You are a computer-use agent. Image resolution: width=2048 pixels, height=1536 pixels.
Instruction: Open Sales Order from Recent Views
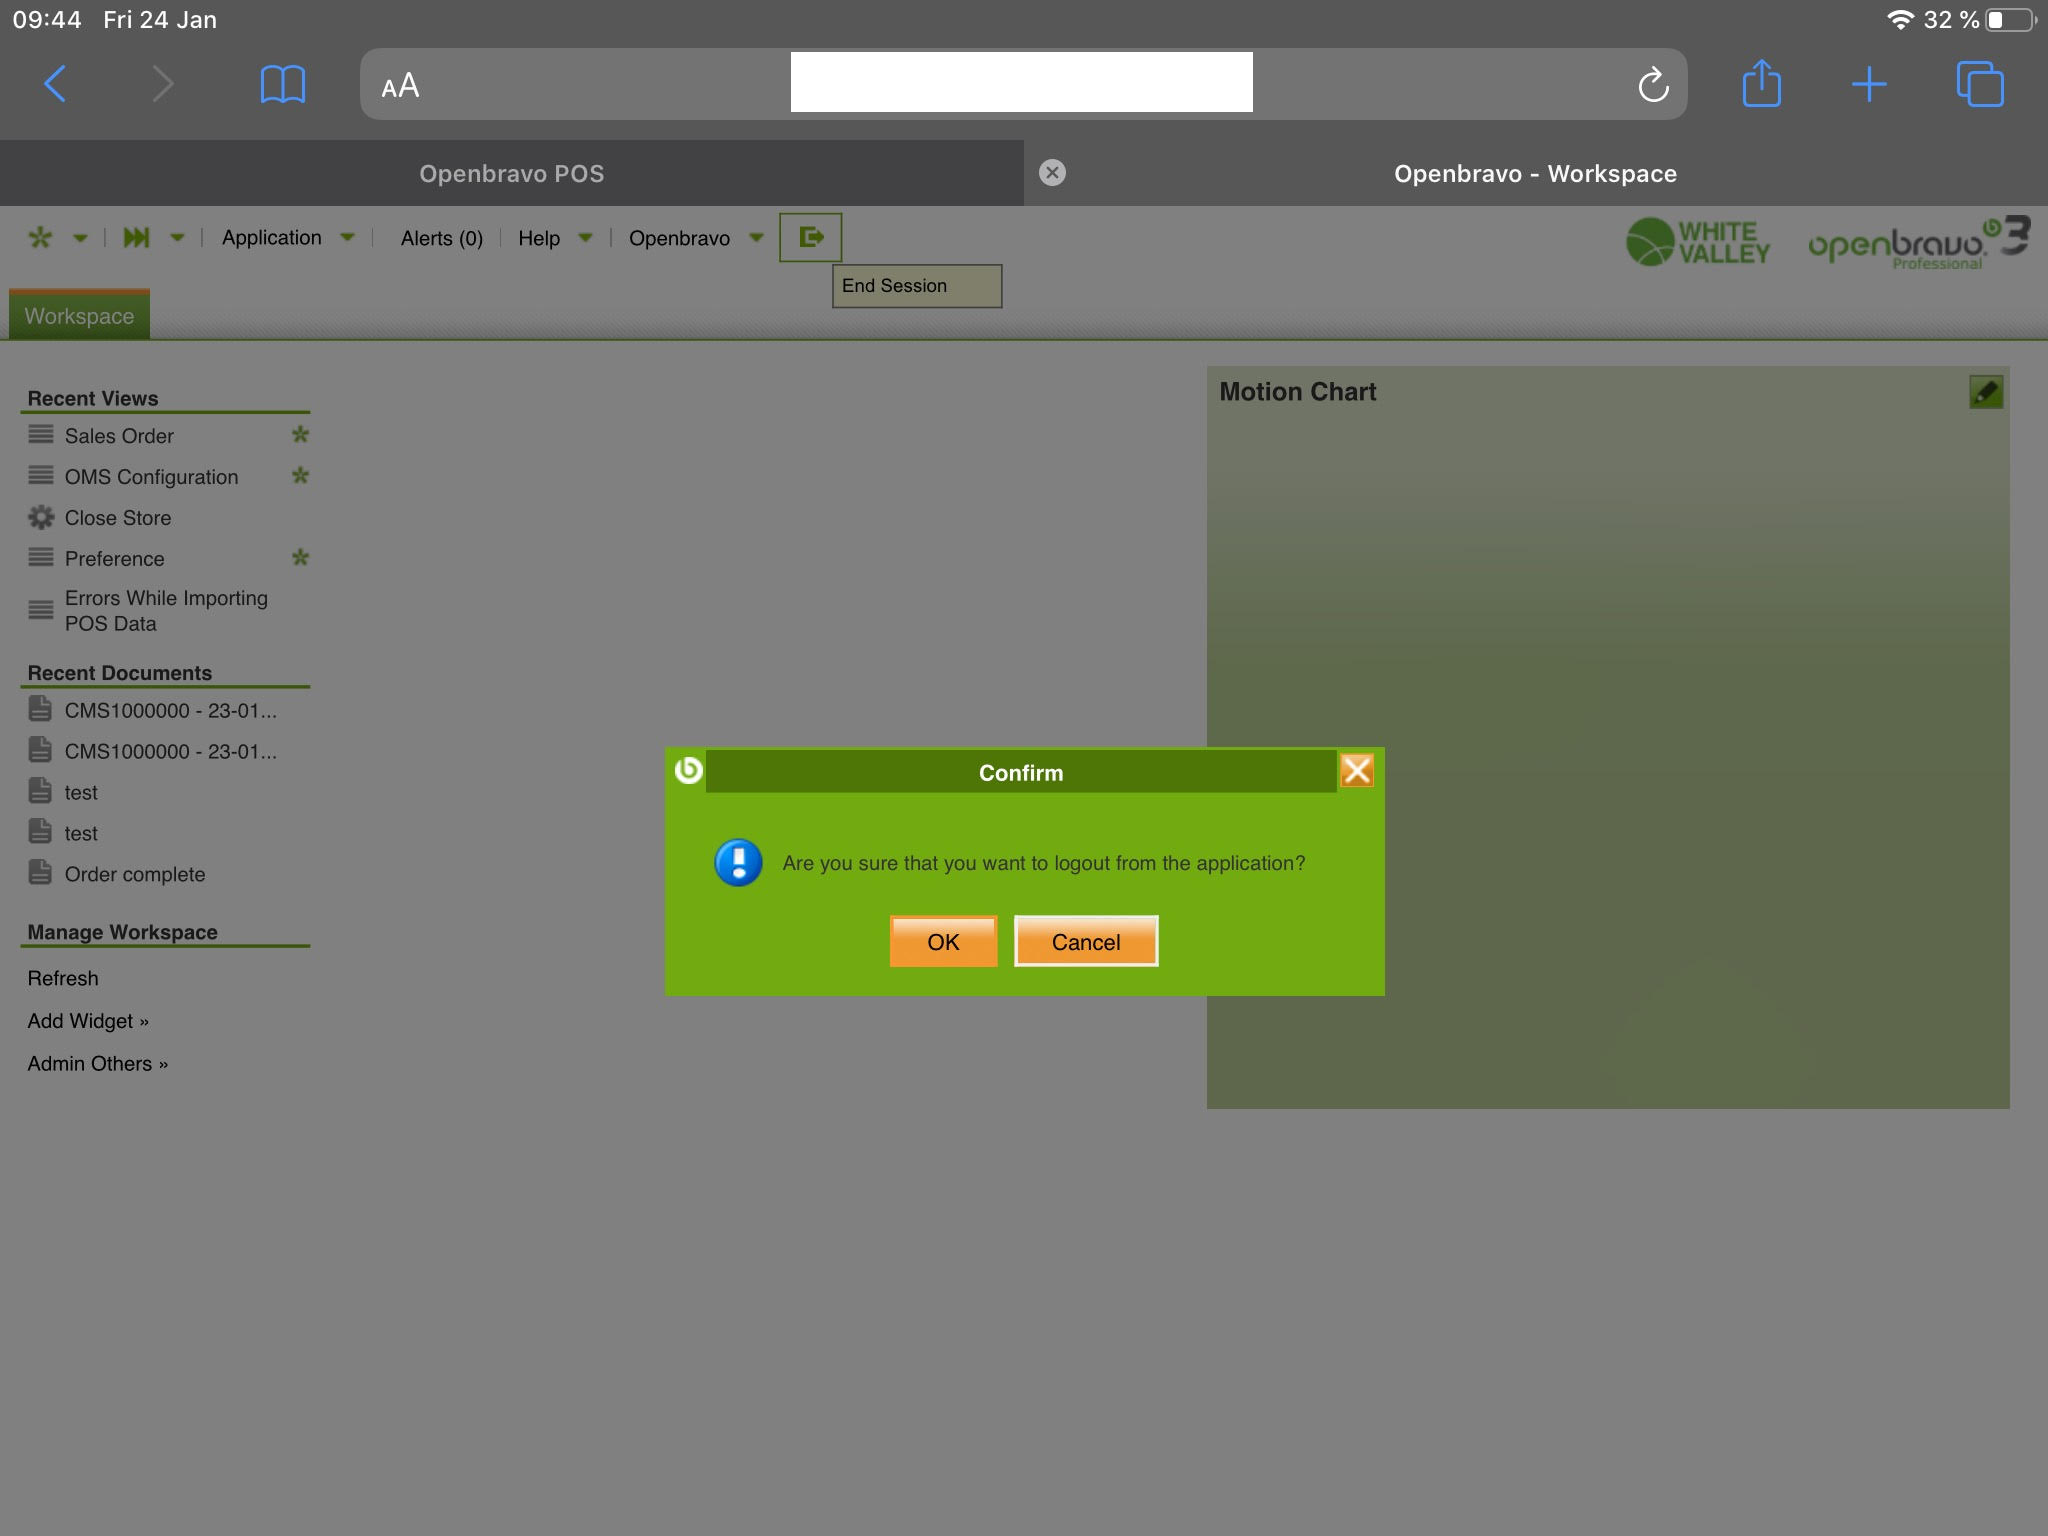[119, 436]
